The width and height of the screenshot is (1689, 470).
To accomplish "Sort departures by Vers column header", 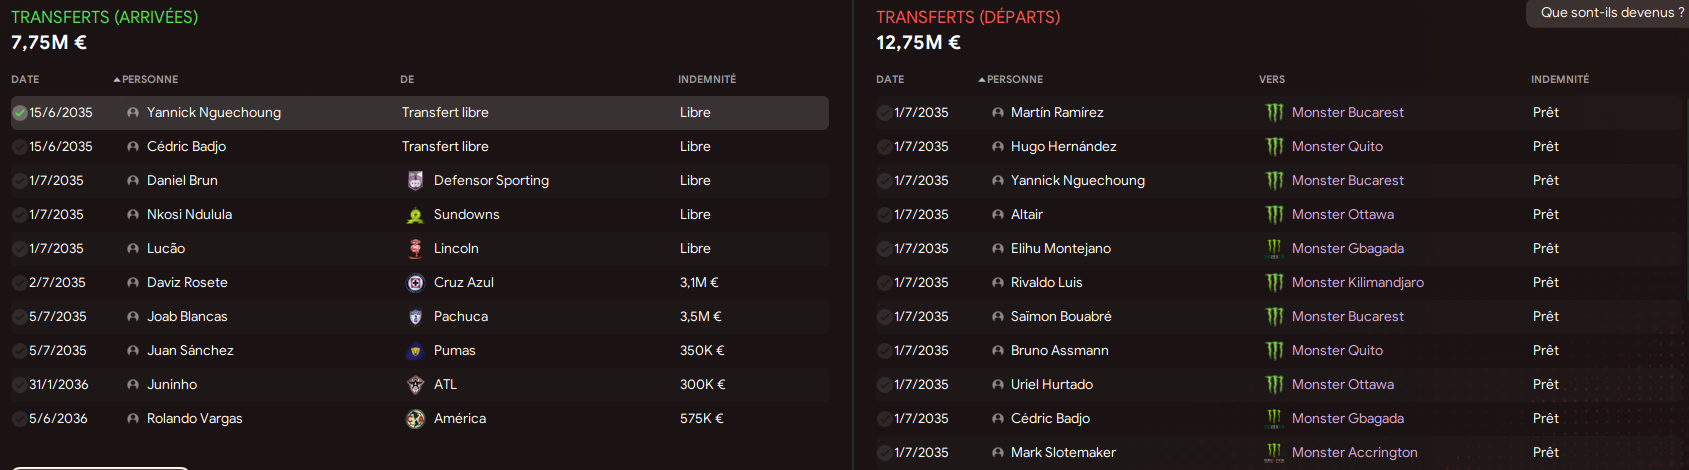I will pos(1272,79).
